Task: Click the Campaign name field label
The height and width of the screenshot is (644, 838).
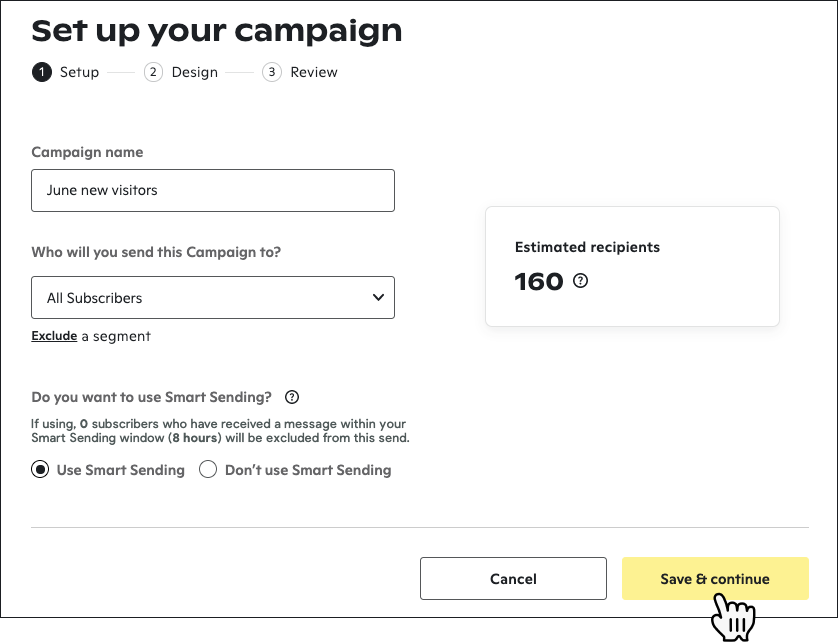Action: click(87, 152)
